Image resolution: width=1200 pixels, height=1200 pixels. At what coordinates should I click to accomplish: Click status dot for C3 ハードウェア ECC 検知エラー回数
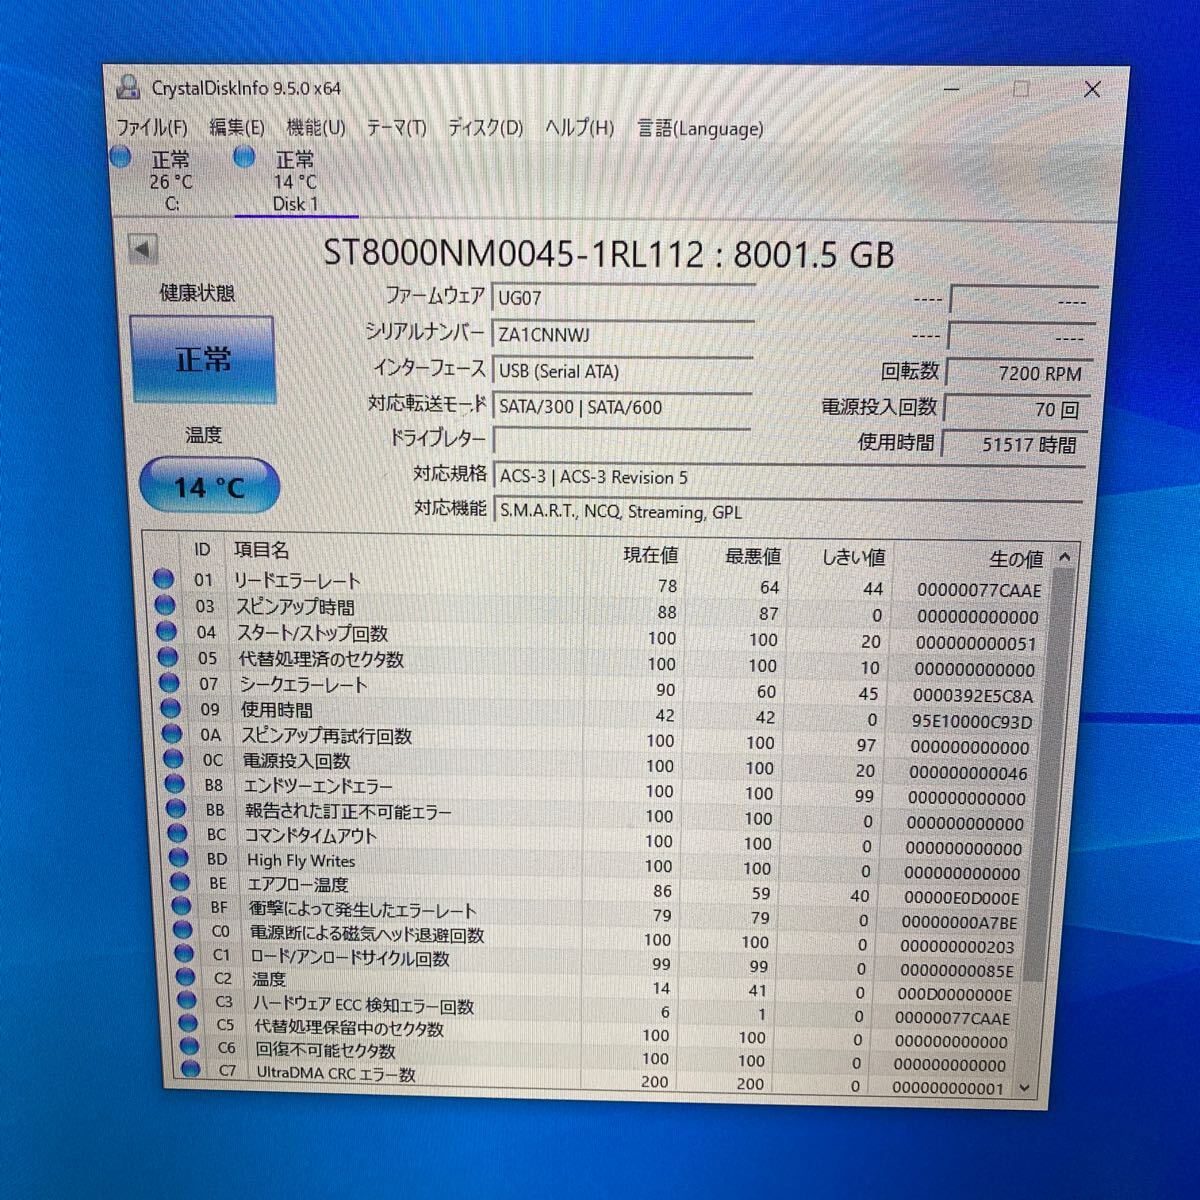pos(187,1000)
